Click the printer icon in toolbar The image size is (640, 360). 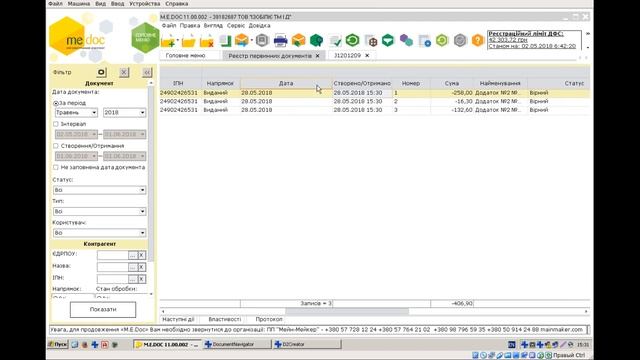tap(280, 40)
